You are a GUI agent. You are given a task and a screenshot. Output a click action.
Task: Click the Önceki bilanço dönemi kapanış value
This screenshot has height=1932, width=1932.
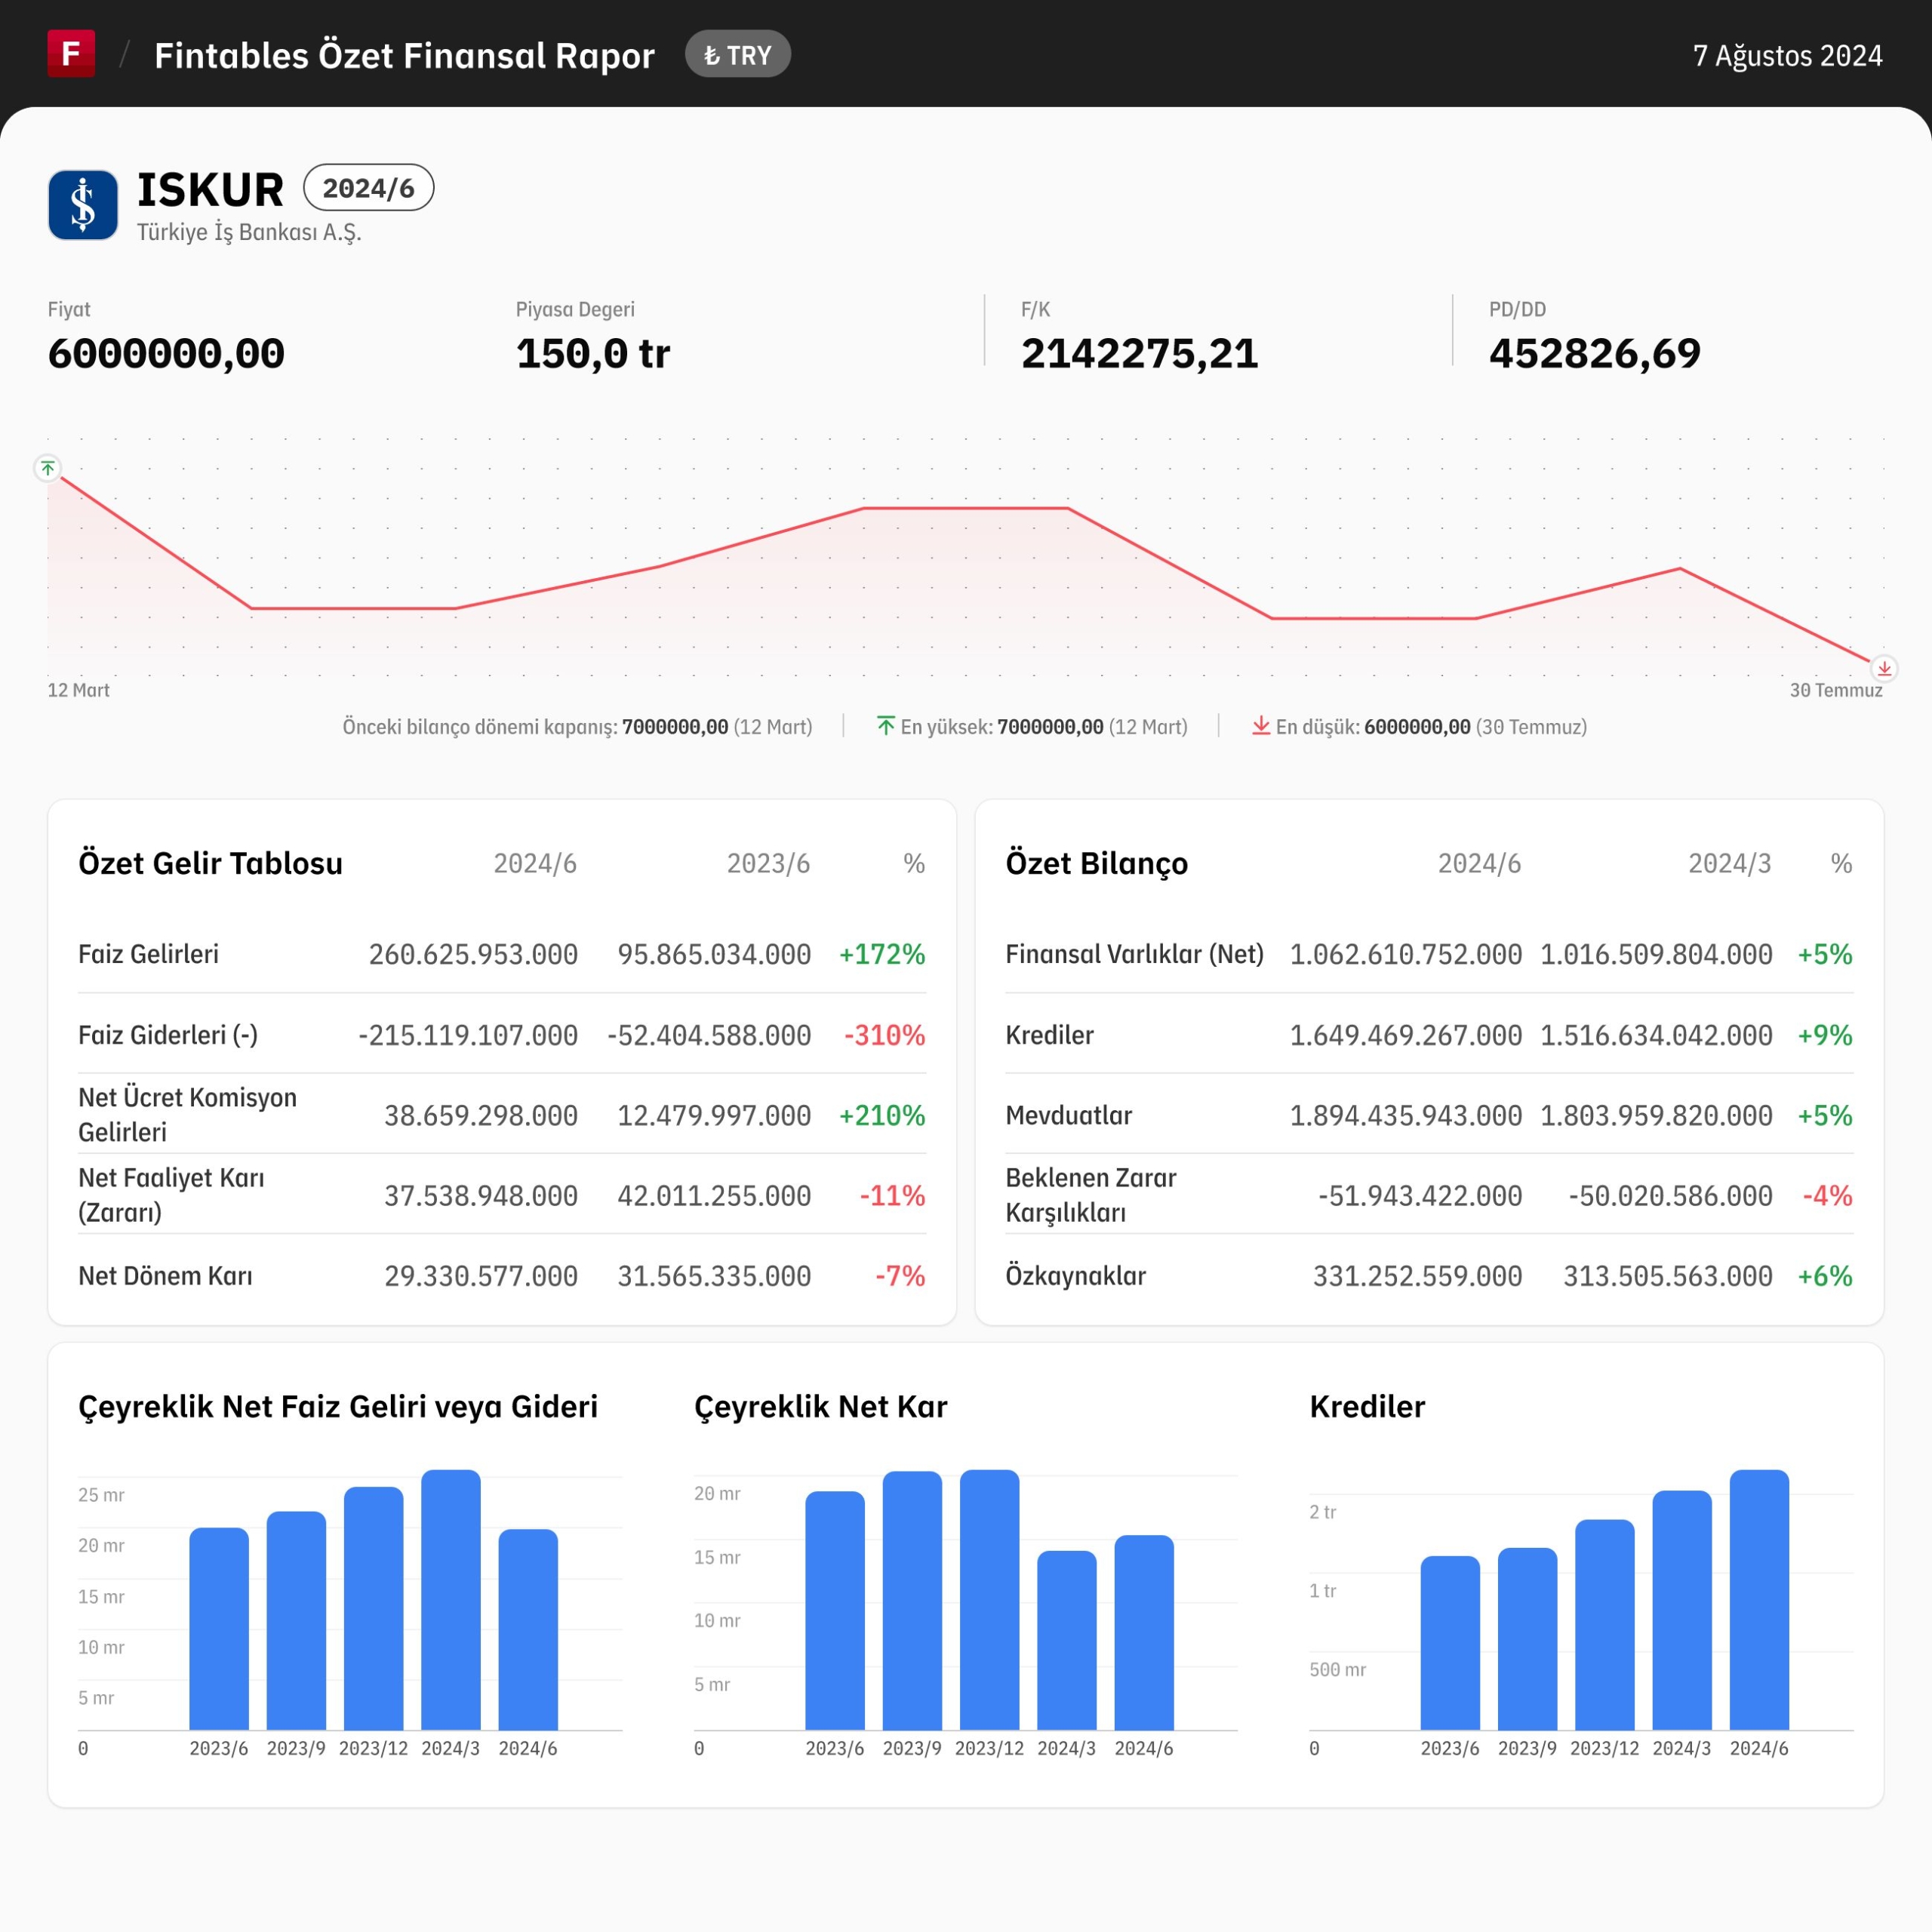point(675,727)
